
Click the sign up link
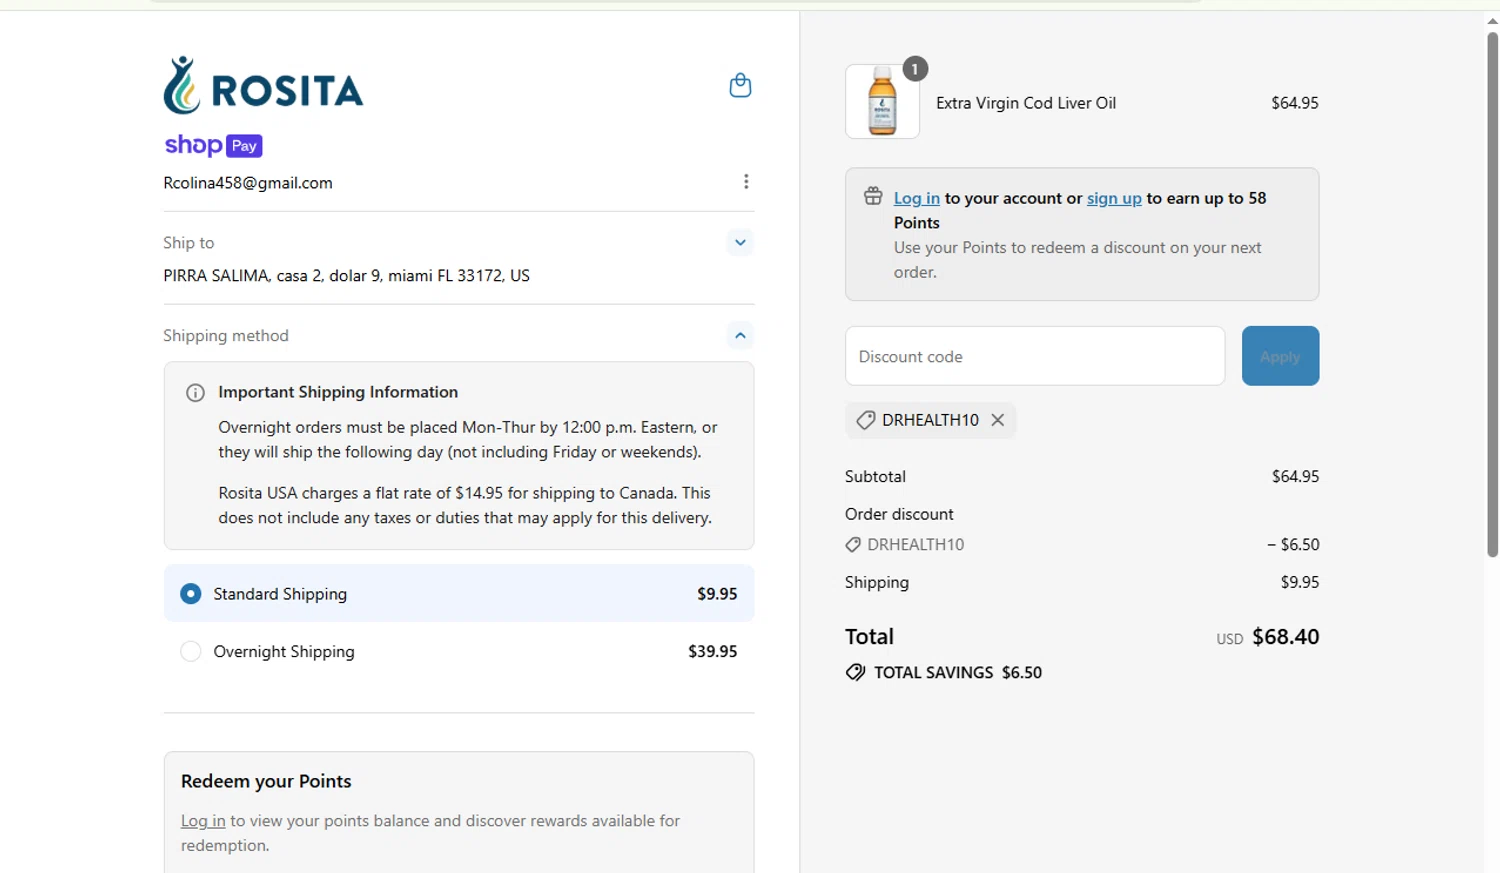1114,198
